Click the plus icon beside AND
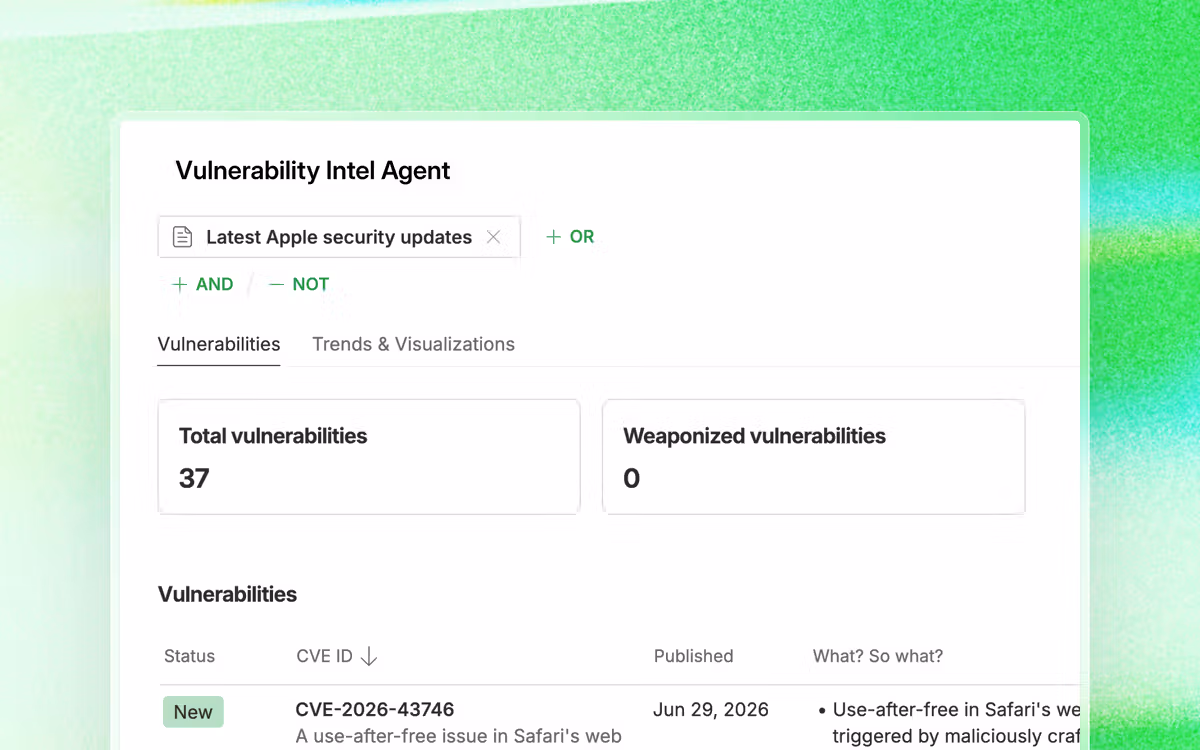1200x750 pixels. click(x=180, y=284)
